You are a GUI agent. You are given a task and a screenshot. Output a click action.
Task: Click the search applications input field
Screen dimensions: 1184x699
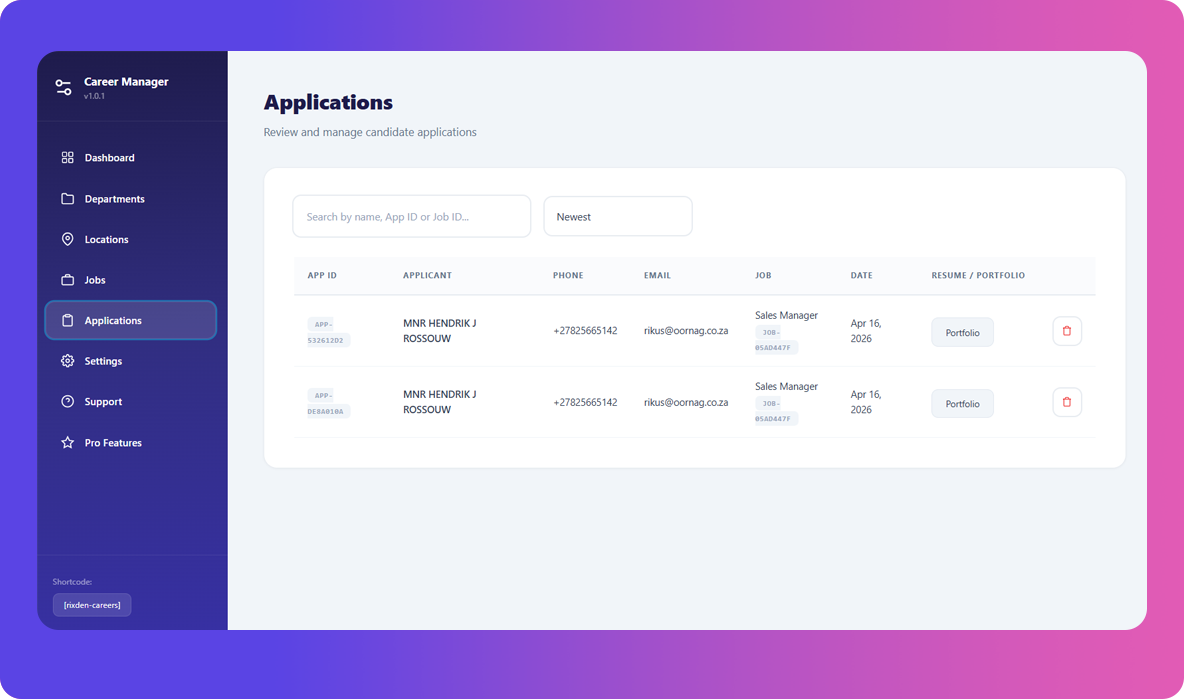(x=411, y=216)
